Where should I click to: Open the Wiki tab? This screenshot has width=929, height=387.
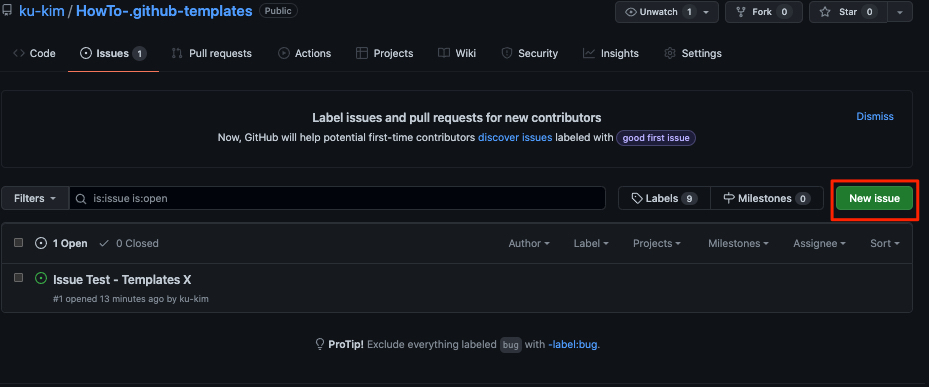pos(457,53)
